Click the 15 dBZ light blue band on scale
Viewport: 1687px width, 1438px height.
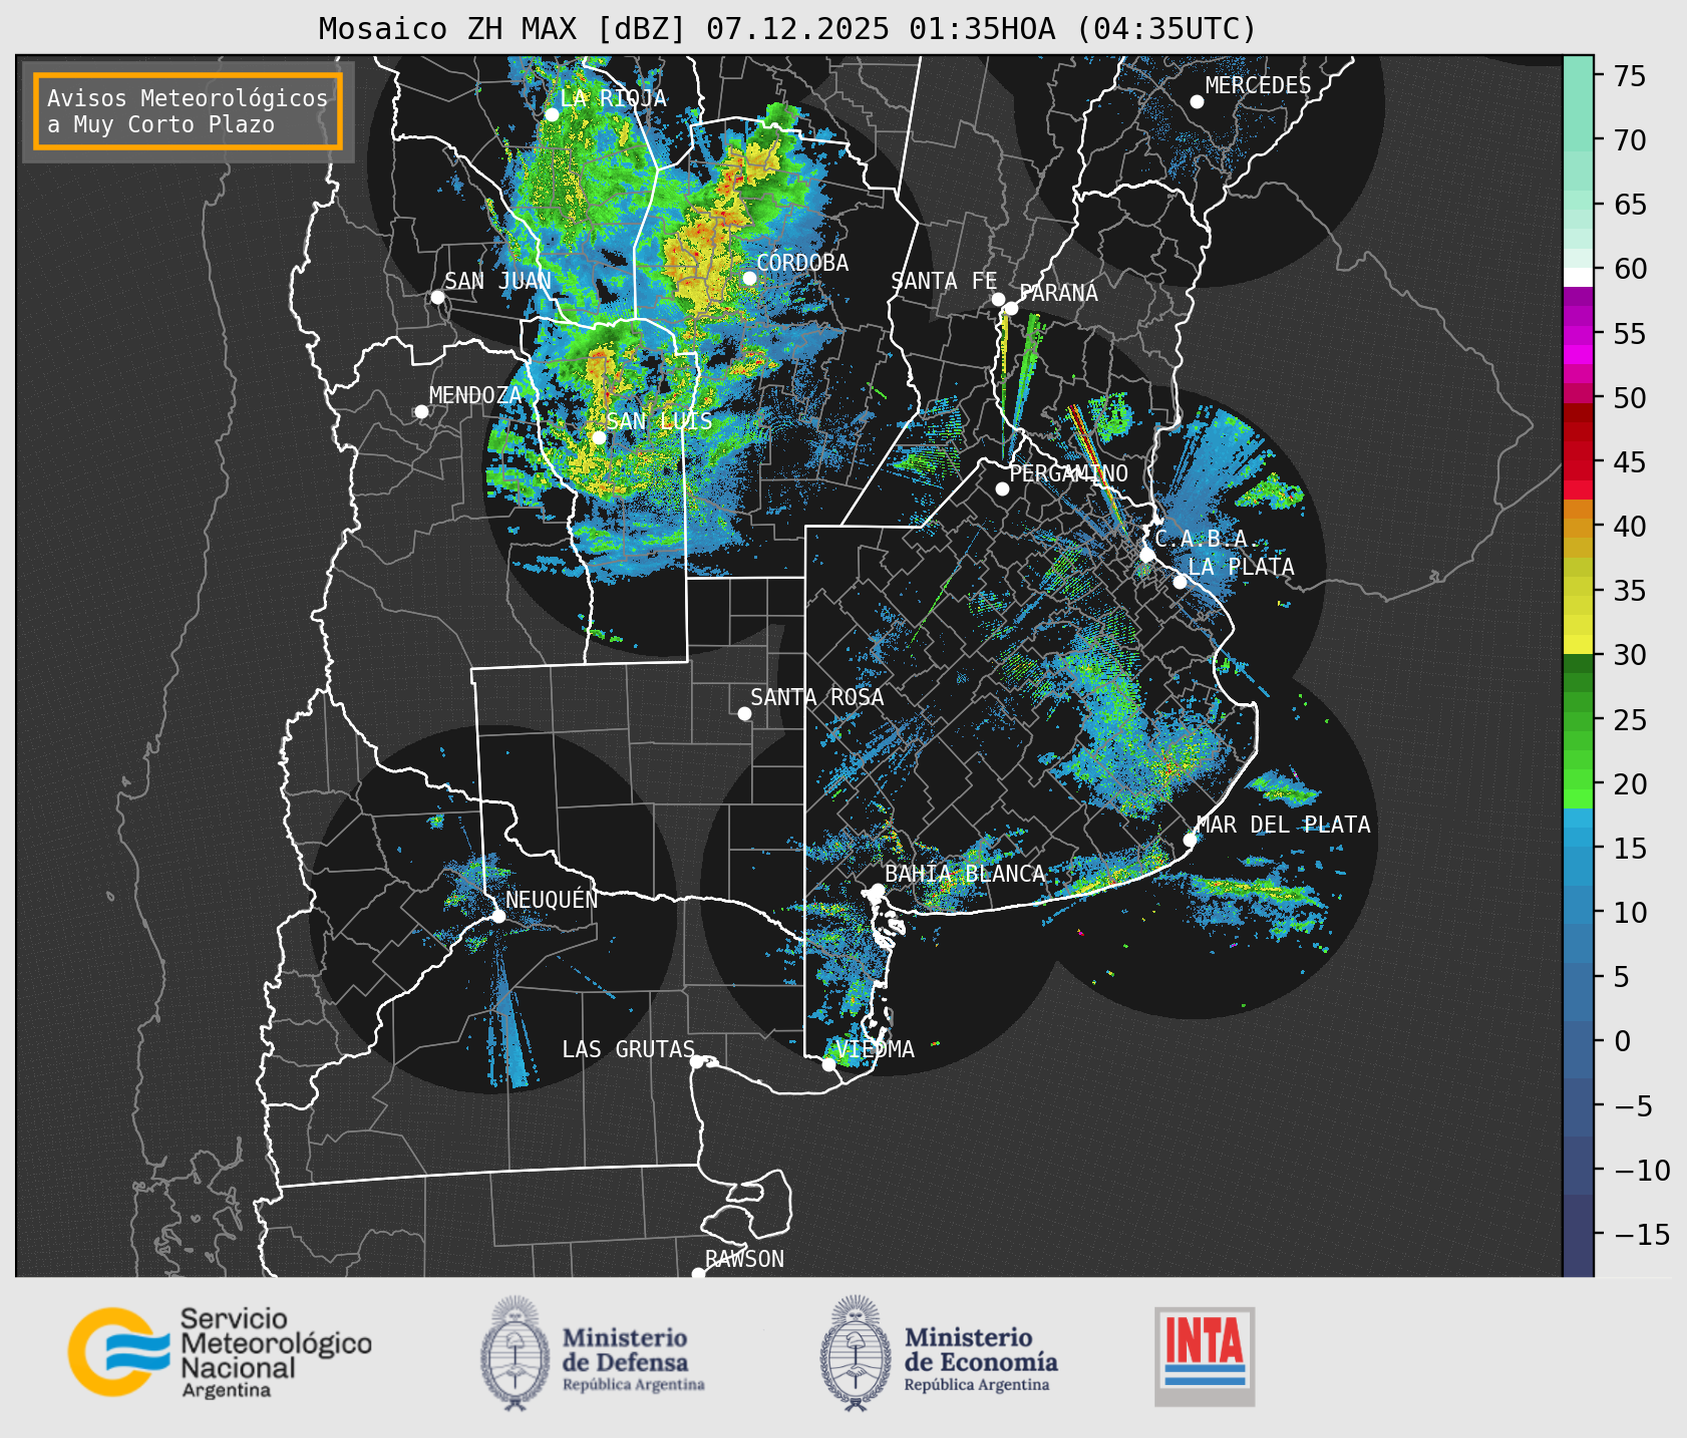click(1577, 848)
